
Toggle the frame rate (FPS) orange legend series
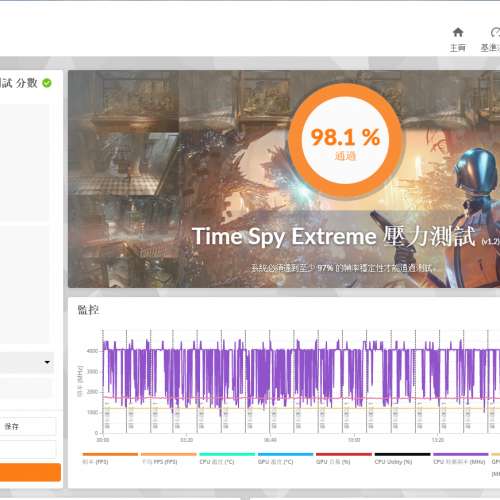click(x=110, y=458)
